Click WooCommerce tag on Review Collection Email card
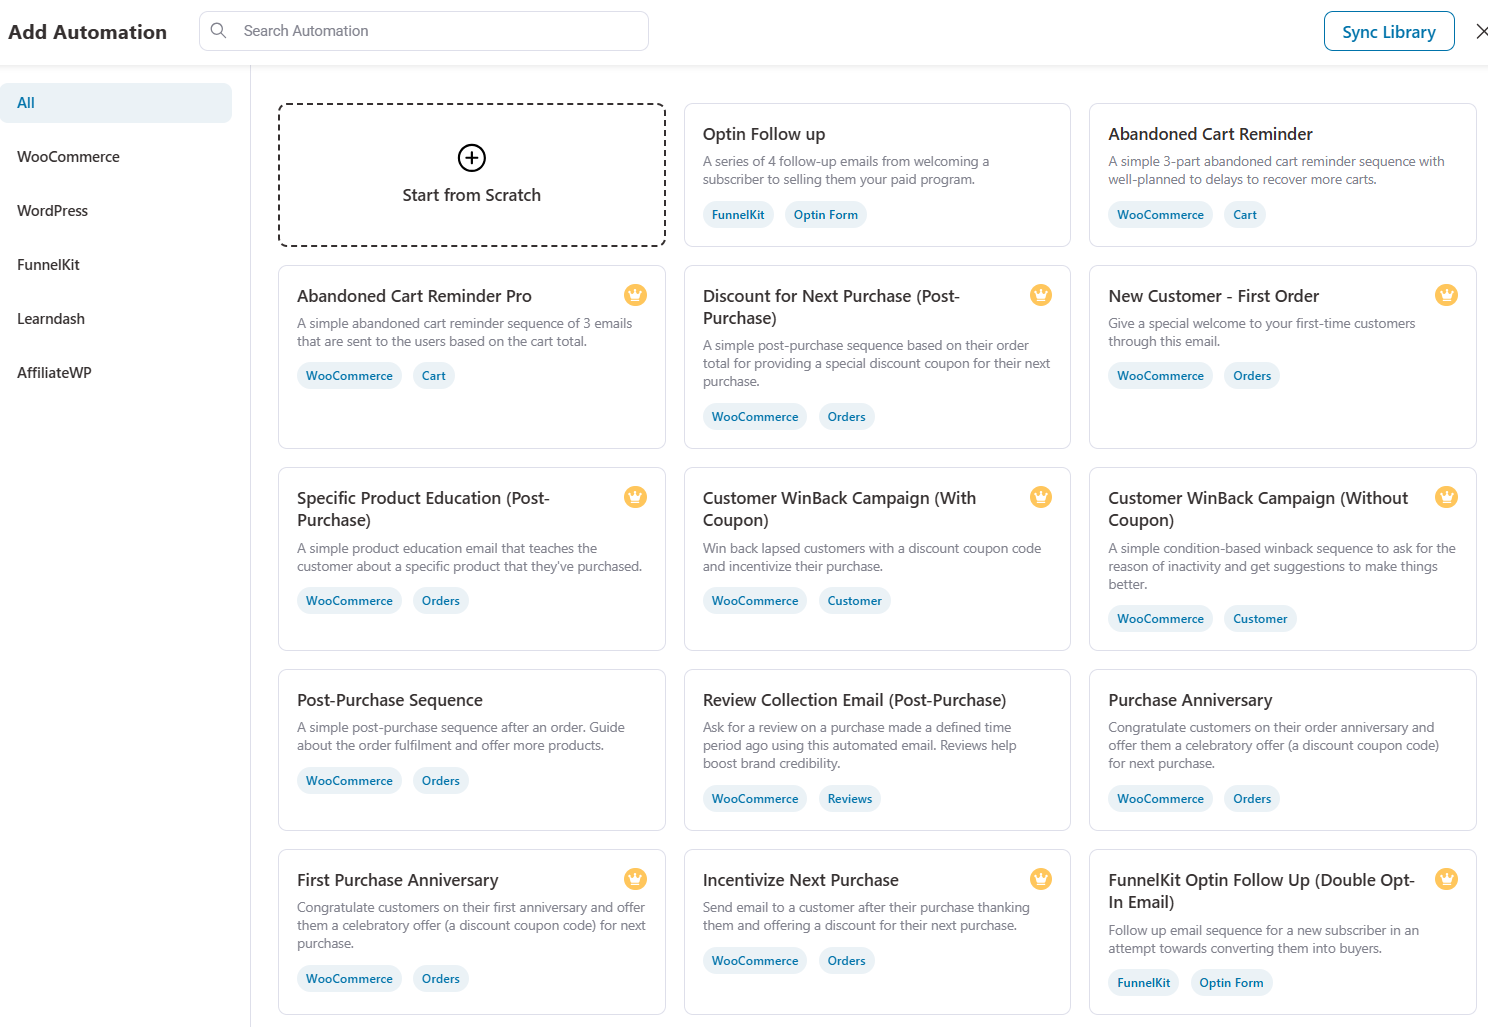Viewport: 1488px width, 1027px height. [x=755, y=799]
